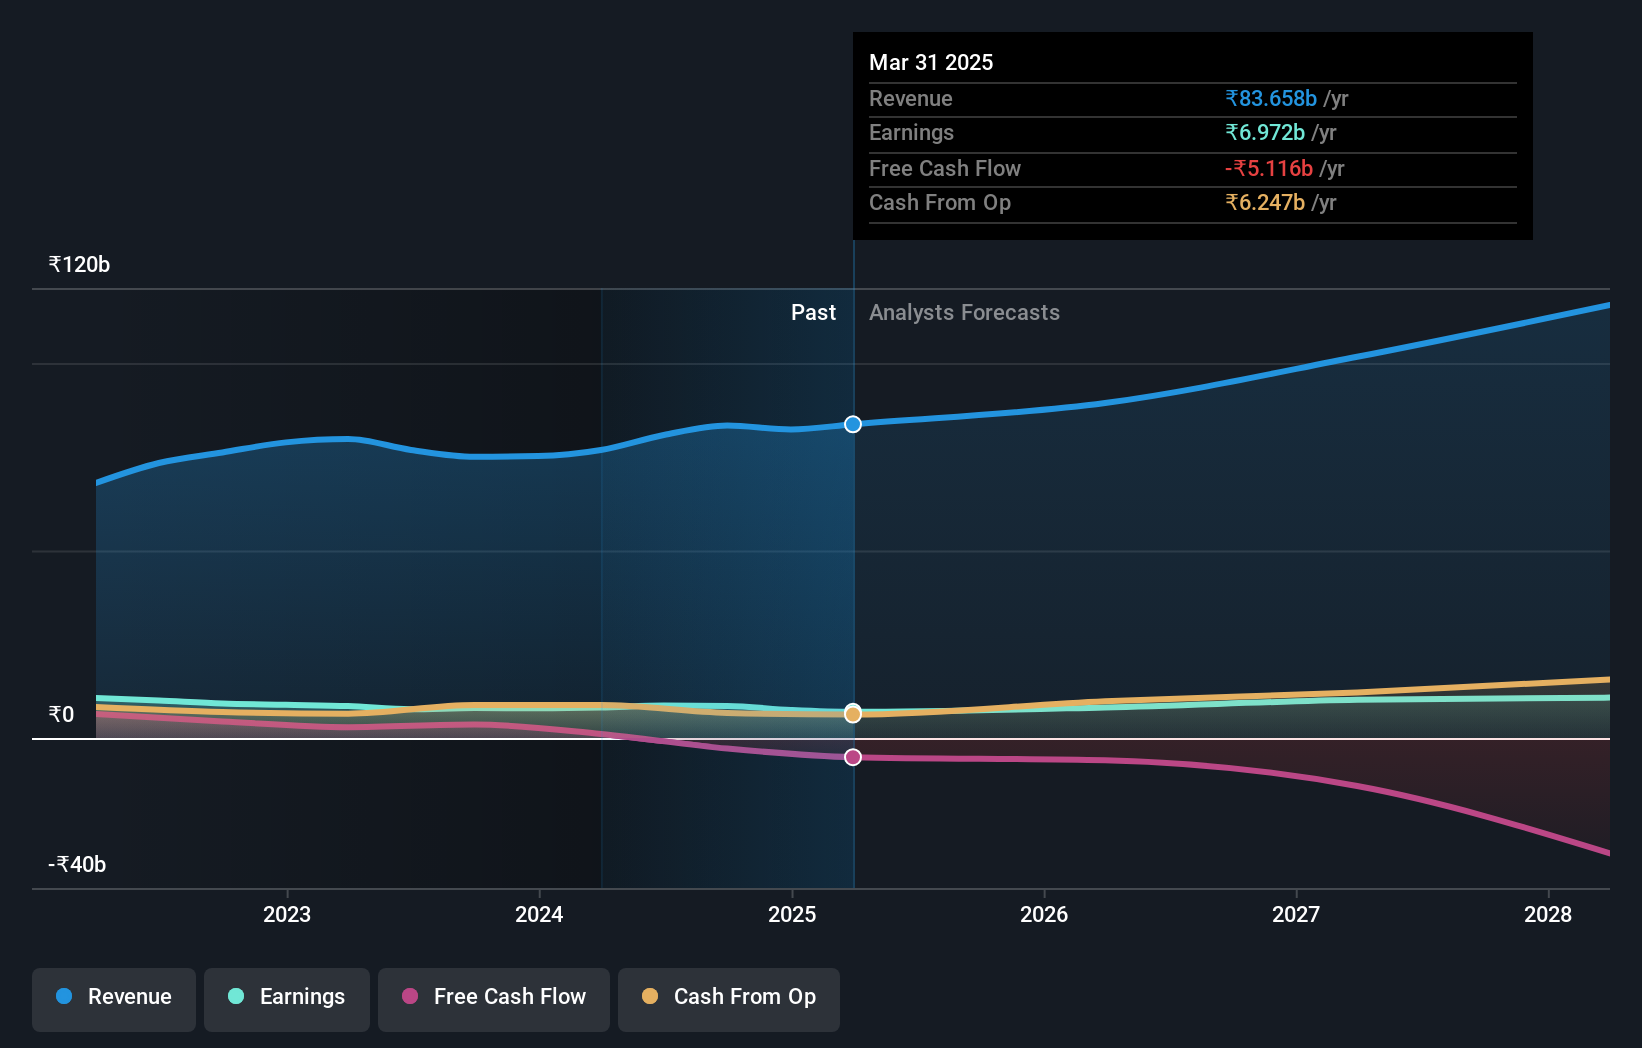Click the ₹0 y-axis label

click(61, 714)
